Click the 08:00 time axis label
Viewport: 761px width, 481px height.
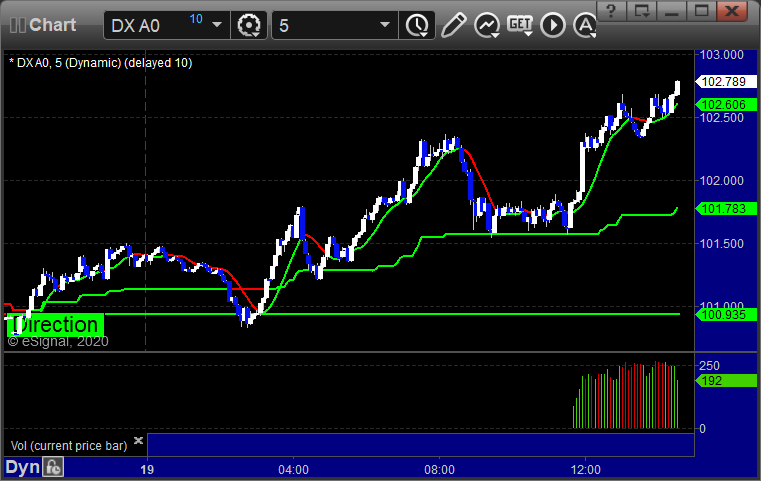tap(439, 470)
